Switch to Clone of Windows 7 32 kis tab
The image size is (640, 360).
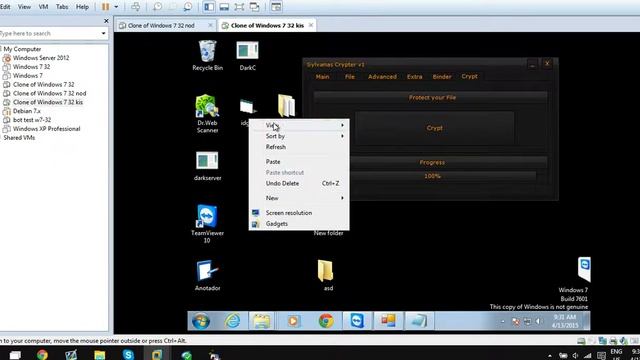click(x=267, y=25)
